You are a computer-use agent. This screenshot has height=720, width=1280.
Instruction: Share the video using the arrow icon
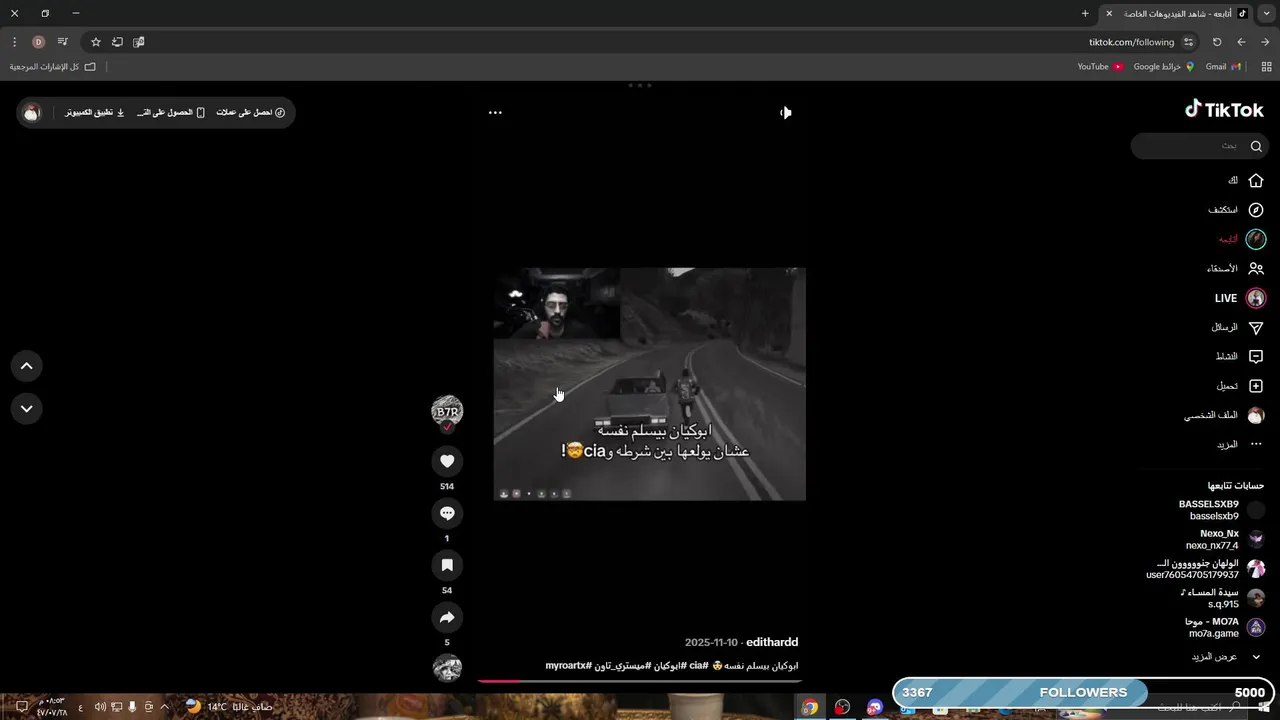coord(447,617)
